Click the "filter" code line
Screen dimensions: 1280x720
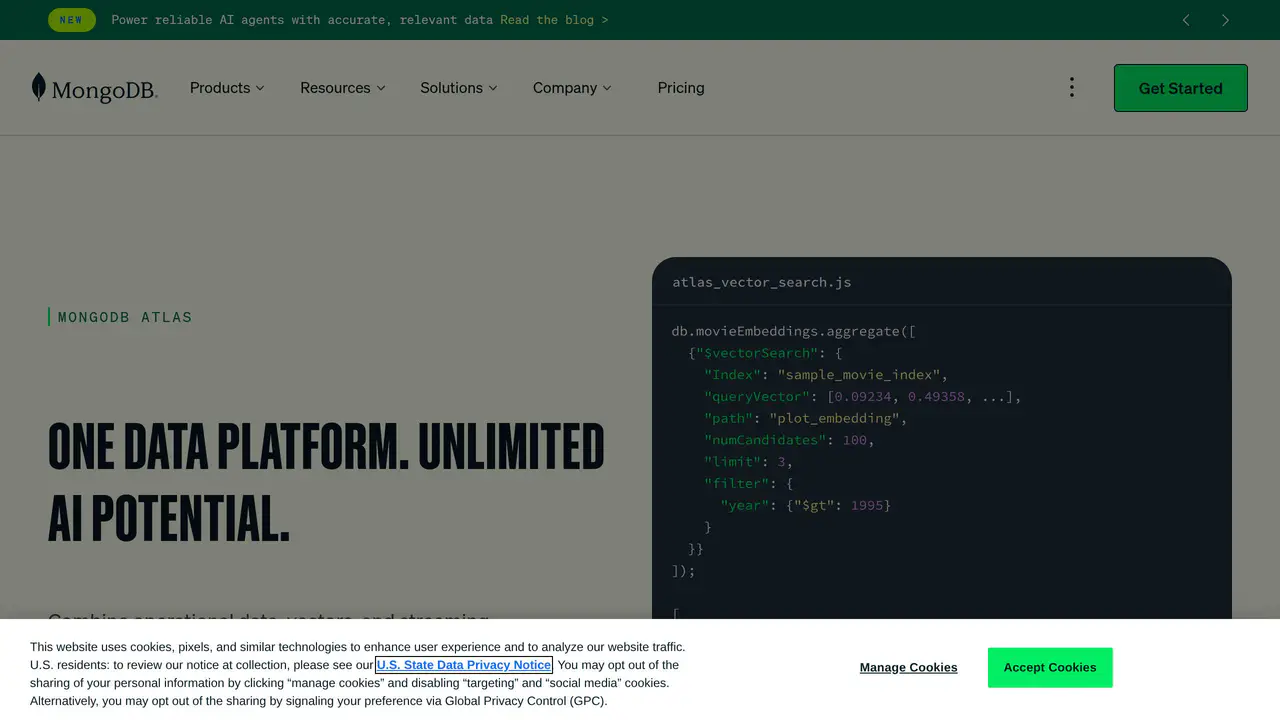[749, 484]
